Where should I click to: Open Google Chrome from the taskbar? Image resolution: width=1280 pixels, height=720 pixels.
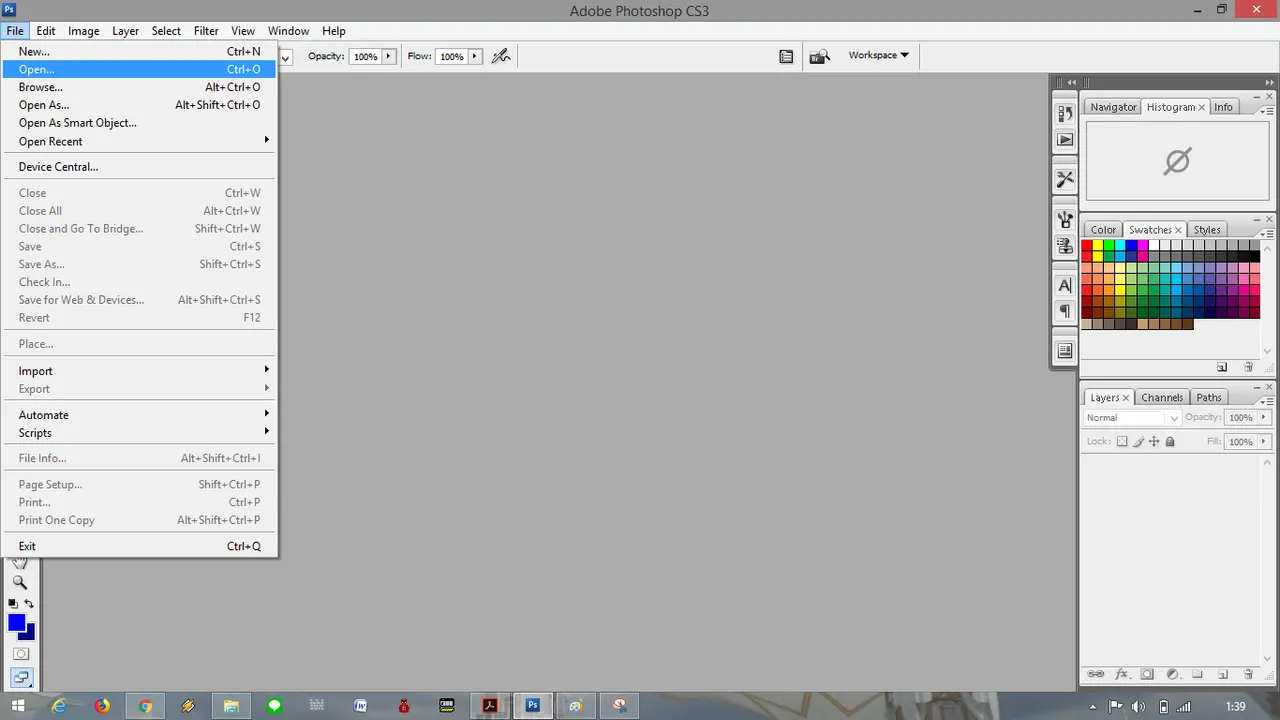[145, 706]
